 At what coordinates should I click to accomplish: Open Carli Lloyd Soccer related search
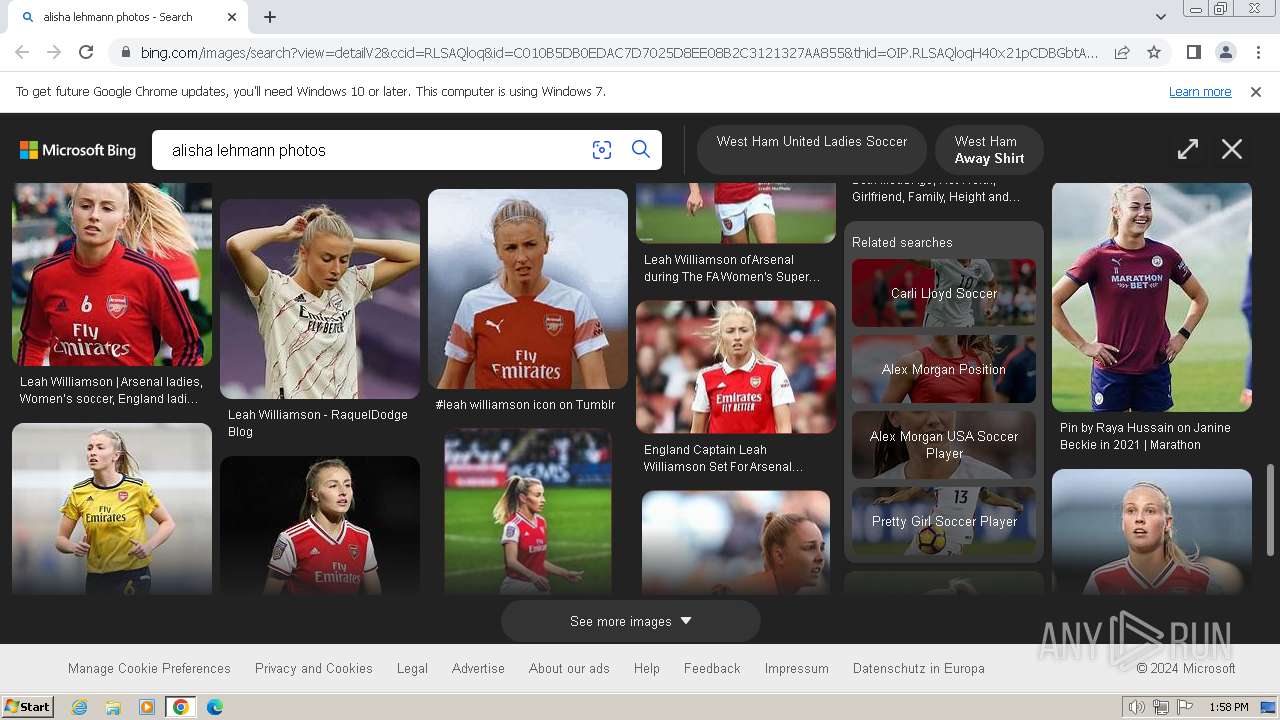tap(944, 293)
